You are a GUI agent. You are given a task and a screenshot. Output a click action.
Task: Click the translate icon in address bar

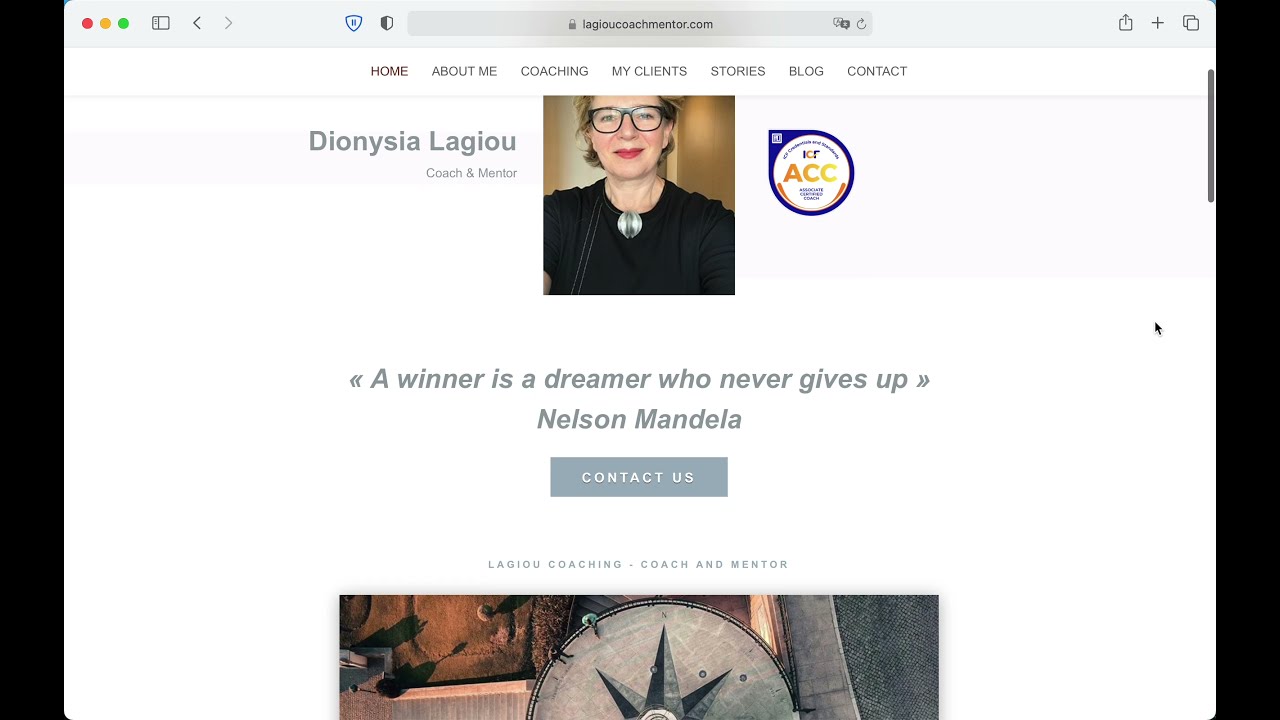[x=841, y=24]
